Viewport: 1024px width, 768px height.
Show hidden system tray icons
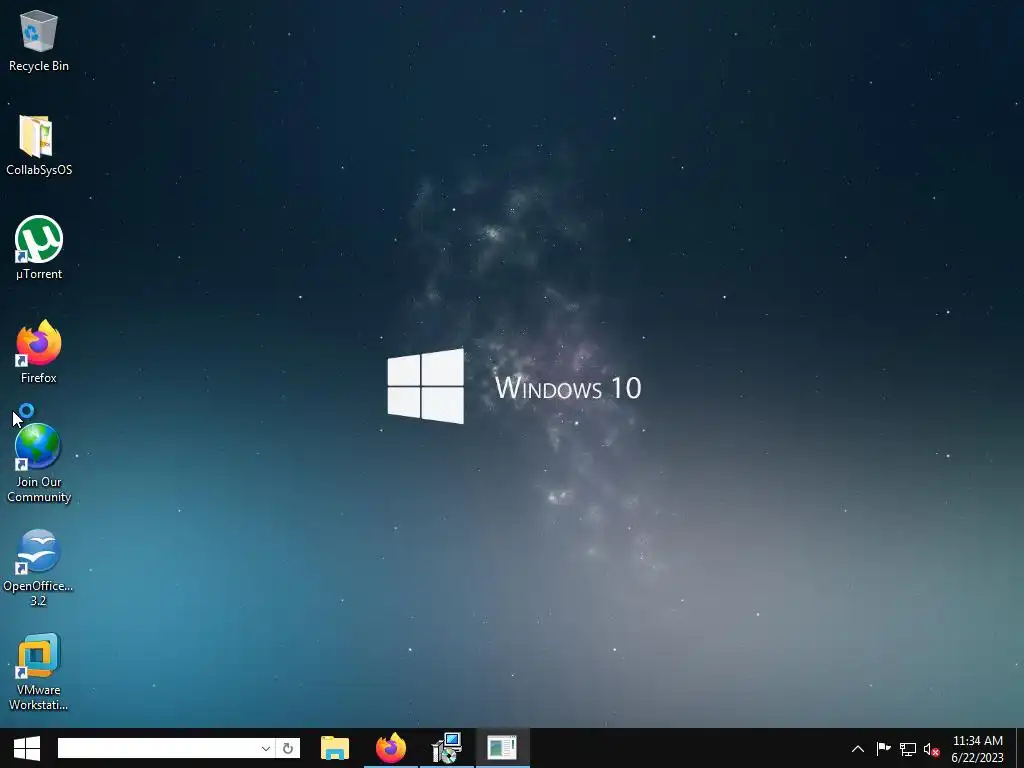(858, 749)
